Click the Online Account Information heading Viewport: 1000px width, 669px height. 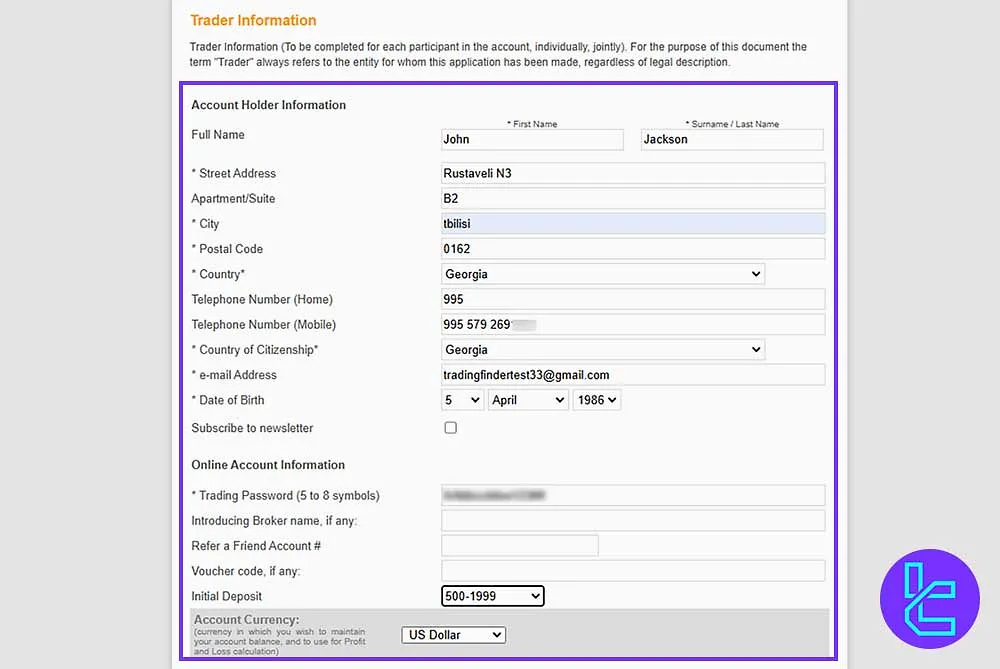tap(268, 465)
